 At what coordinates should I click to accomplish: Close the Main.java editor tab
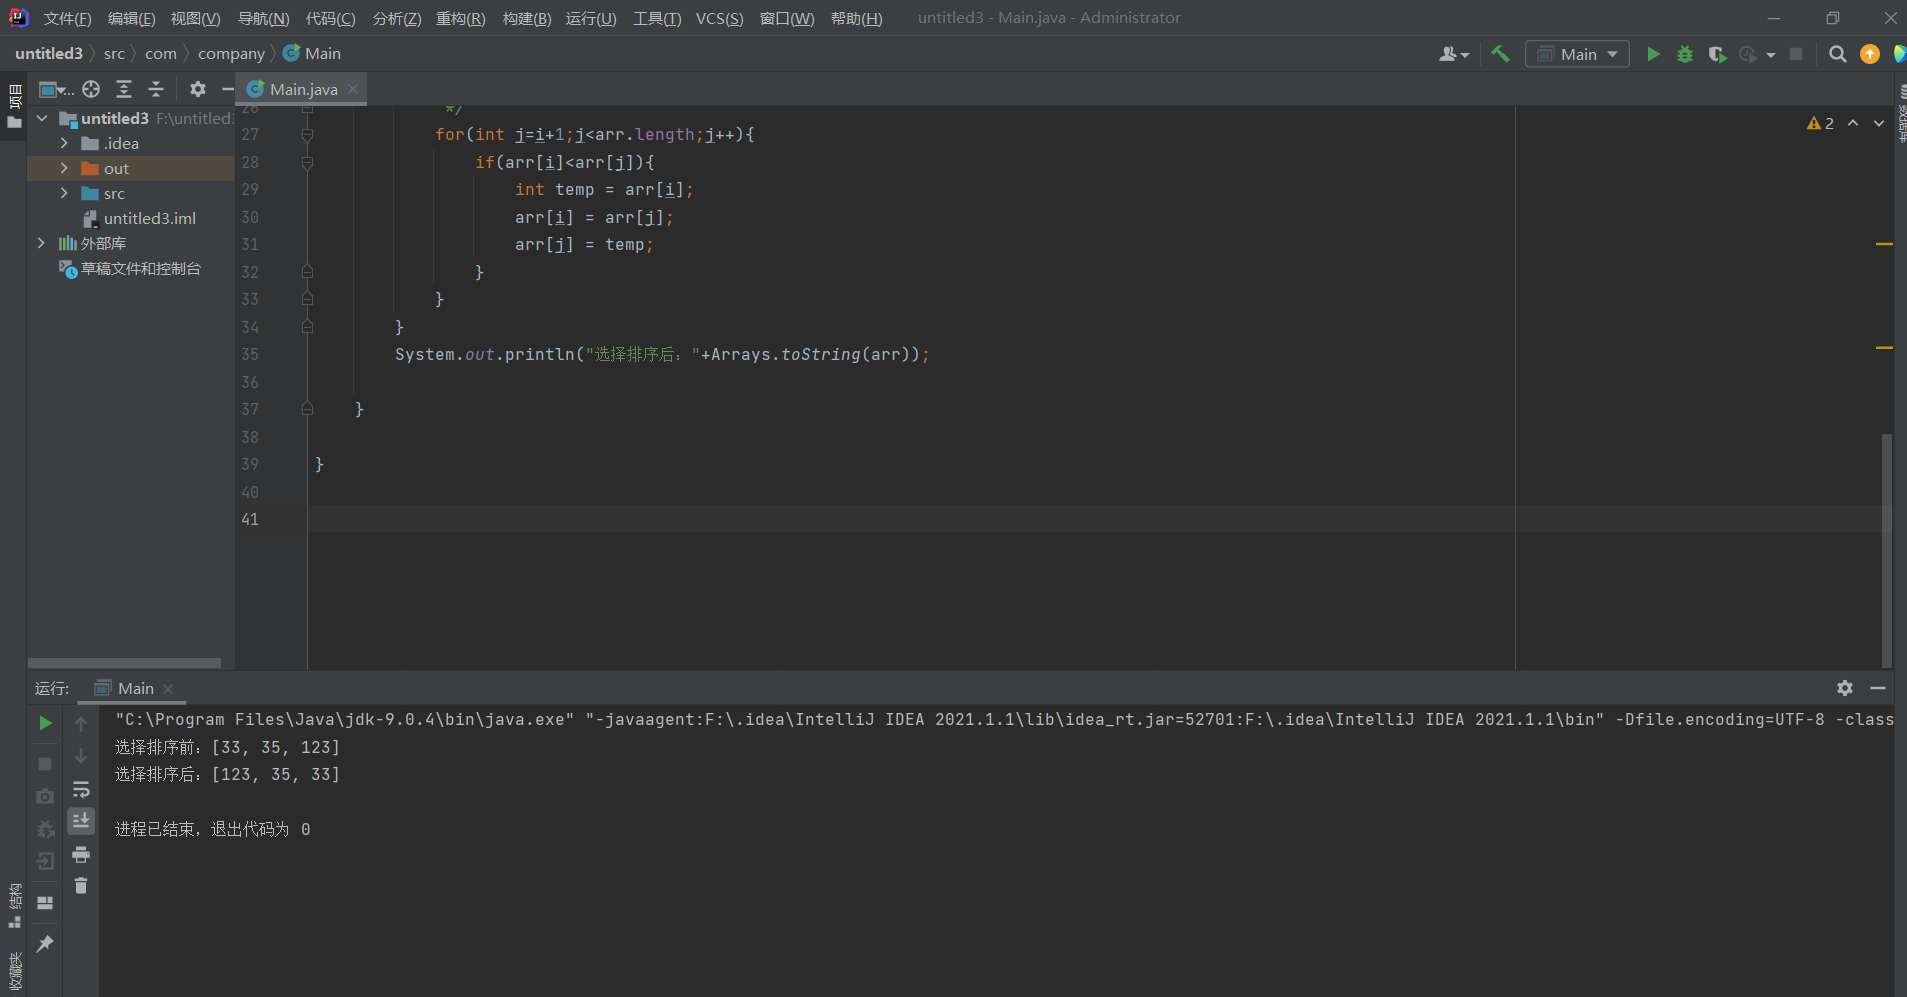(x=353, y=89)
